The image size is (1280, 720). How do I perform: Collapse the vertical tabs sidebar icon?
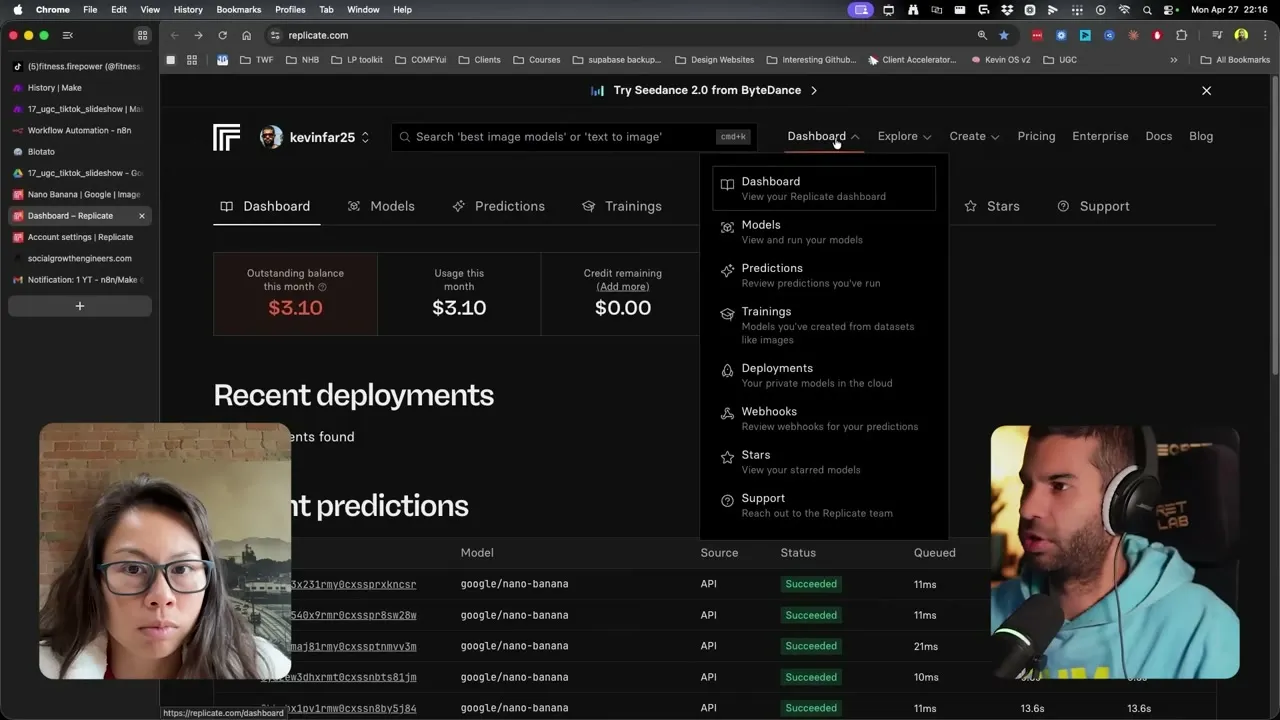click(x=68, y=35)
